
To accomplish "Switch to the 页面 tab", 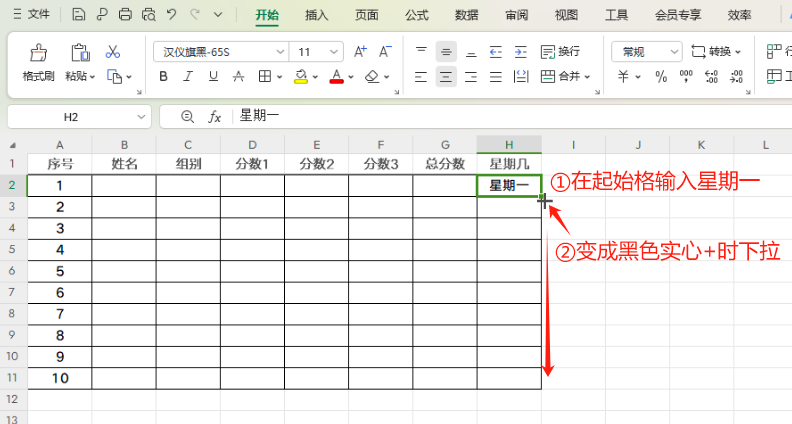I will tap(367, 15).
